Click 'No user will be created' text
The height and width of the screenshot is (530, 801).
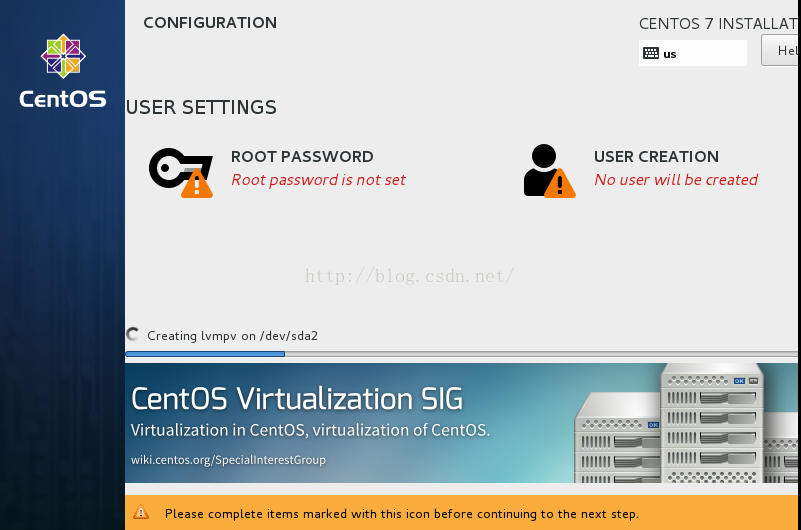coord(676,180)
